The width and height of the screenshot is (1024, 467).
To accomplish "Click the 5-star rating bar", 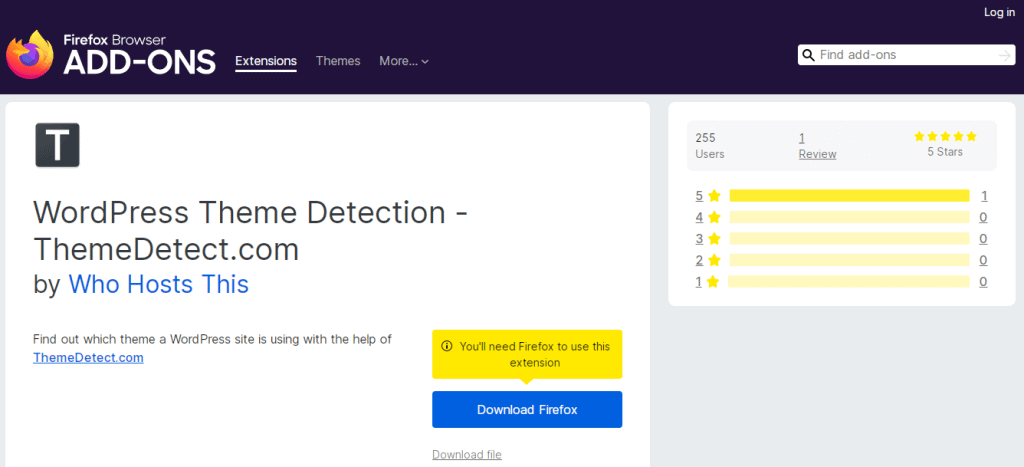I will [x=849, y=195].
